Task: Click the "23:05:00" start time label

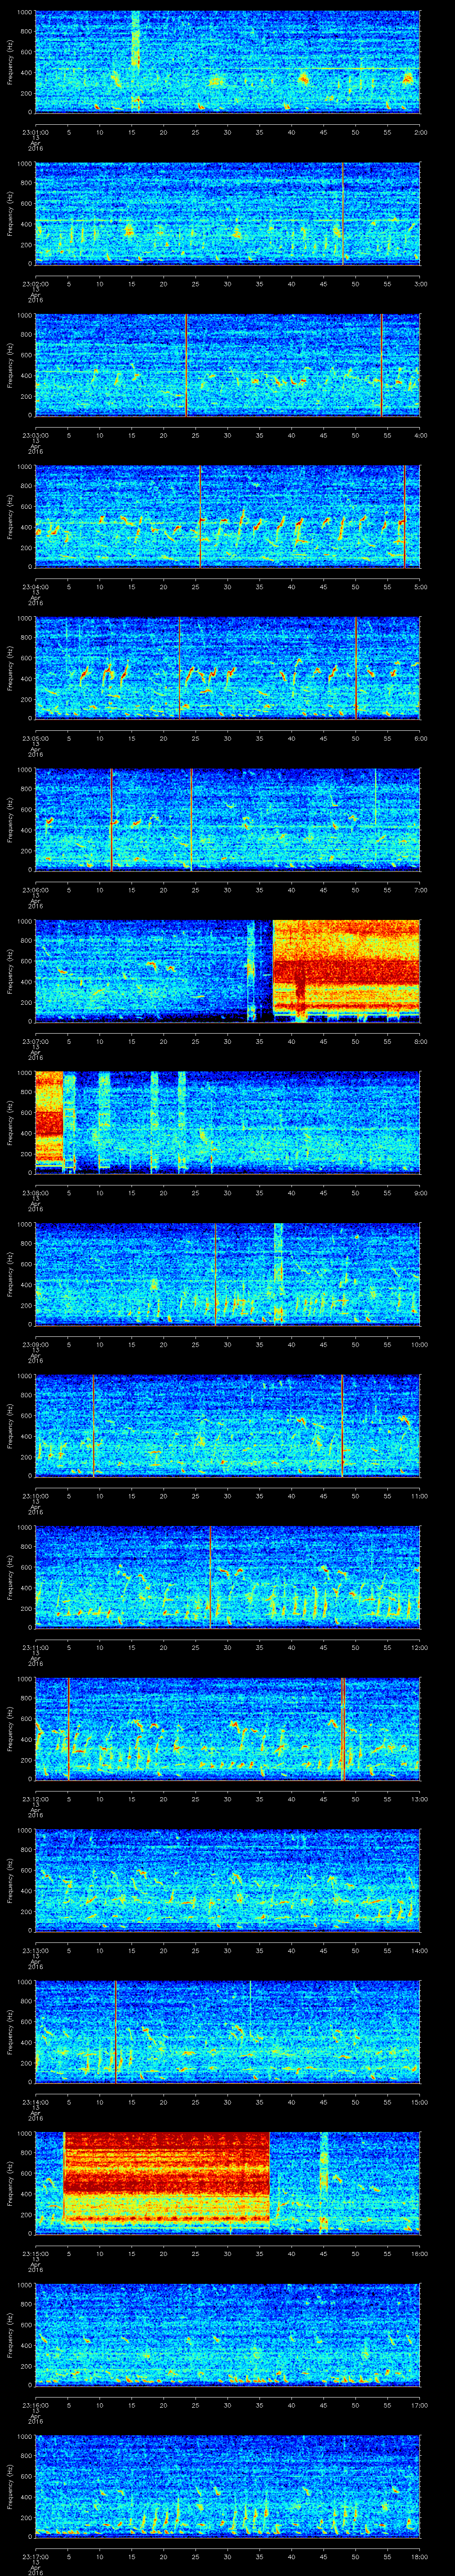Action: (x=35, y=738)
